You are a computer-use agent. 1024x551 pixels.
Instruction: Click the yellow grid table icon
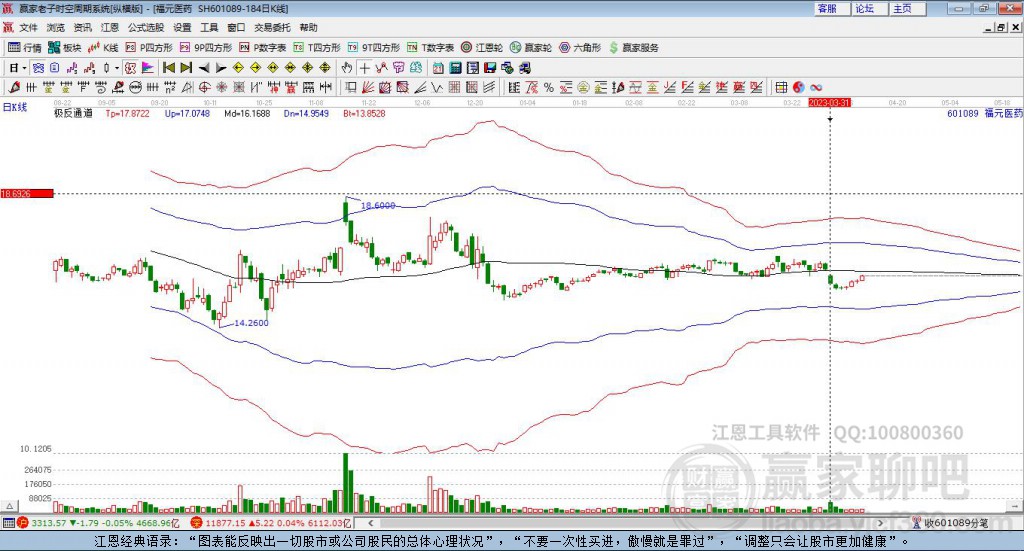point(781,87)
